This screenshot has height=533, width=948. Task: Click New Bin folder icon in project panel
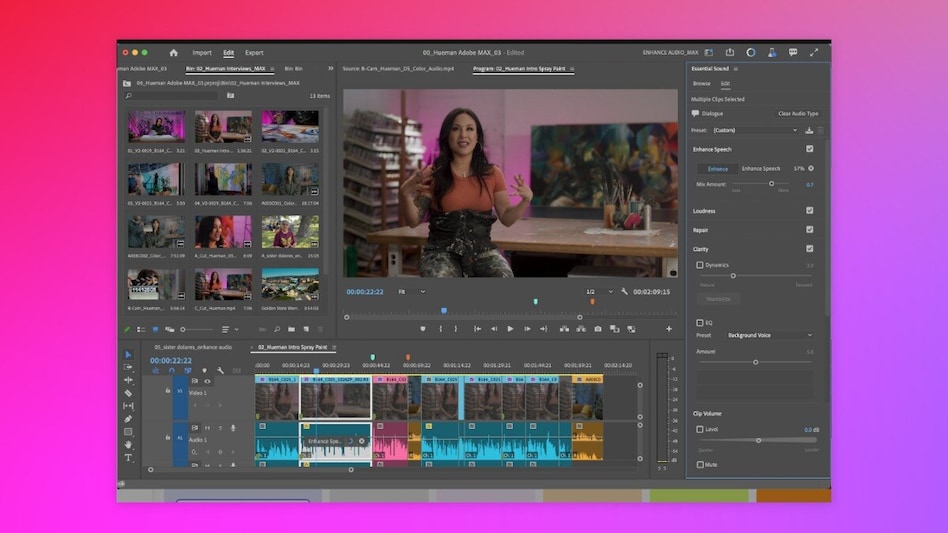click(291, 329)
